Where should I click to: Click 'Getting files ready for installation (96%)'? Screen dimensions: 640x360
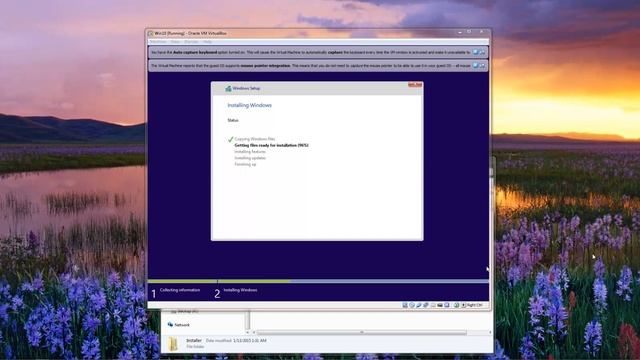(x=271, y=145)
